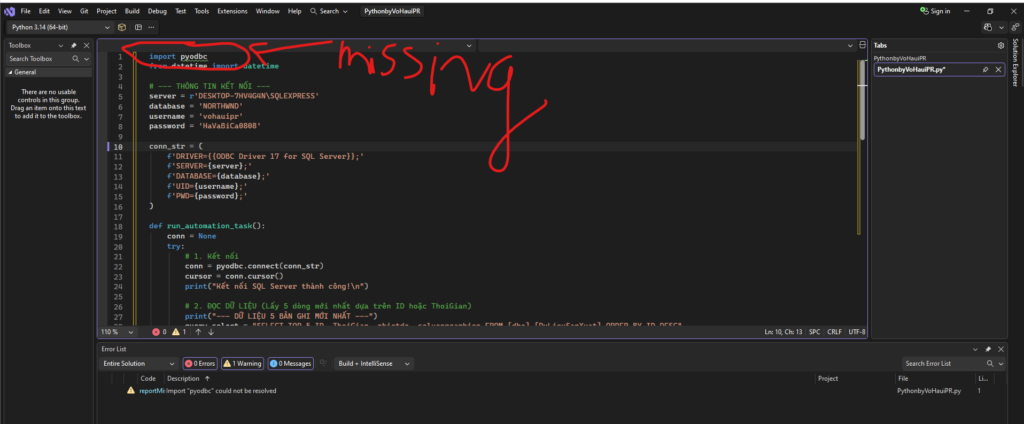
Task: Click the Python environments package icon
Action: (x=122, y=27)
